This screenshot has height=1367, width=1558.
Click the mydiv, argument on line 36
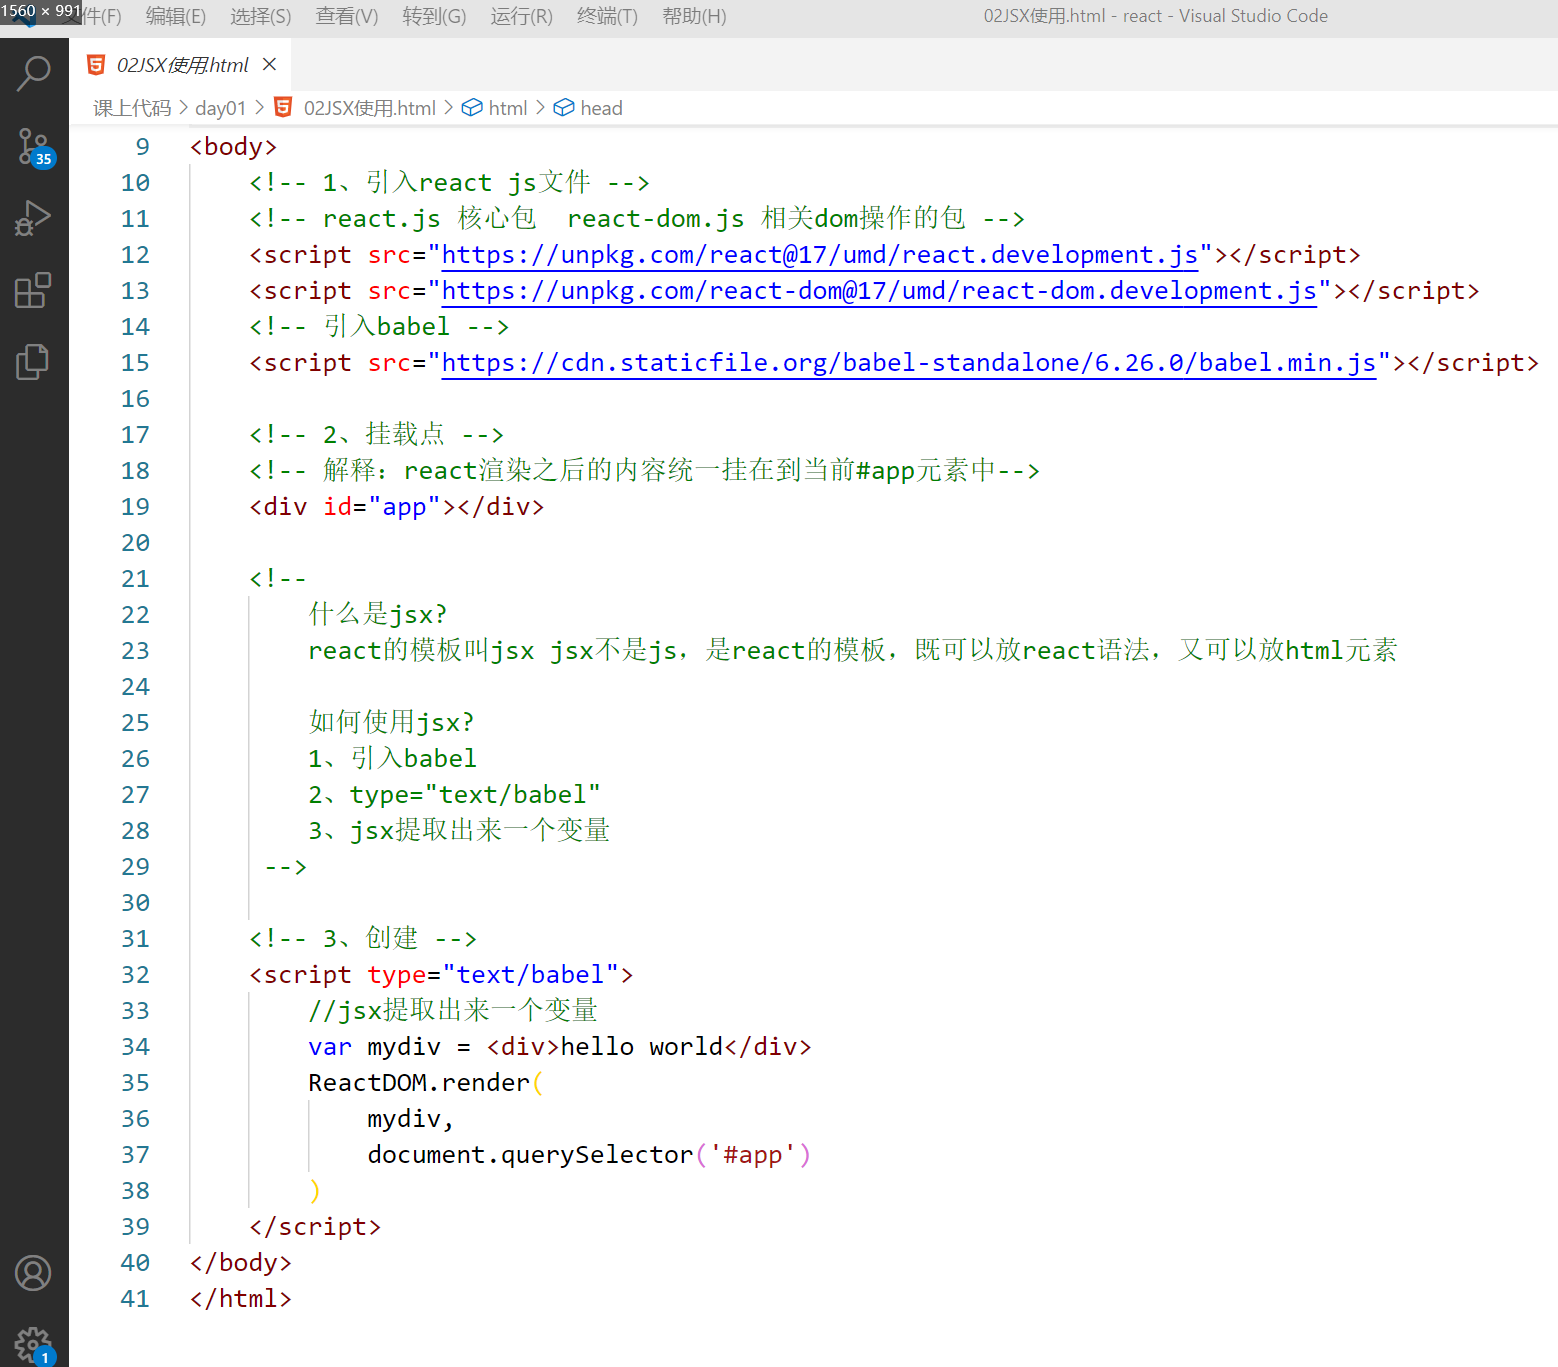411,1119
